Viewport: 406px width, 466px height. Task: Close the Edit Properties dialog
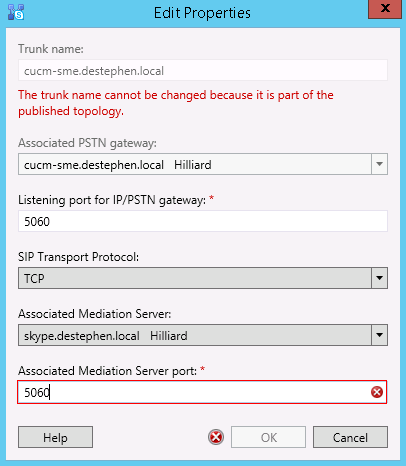point(385,9)
